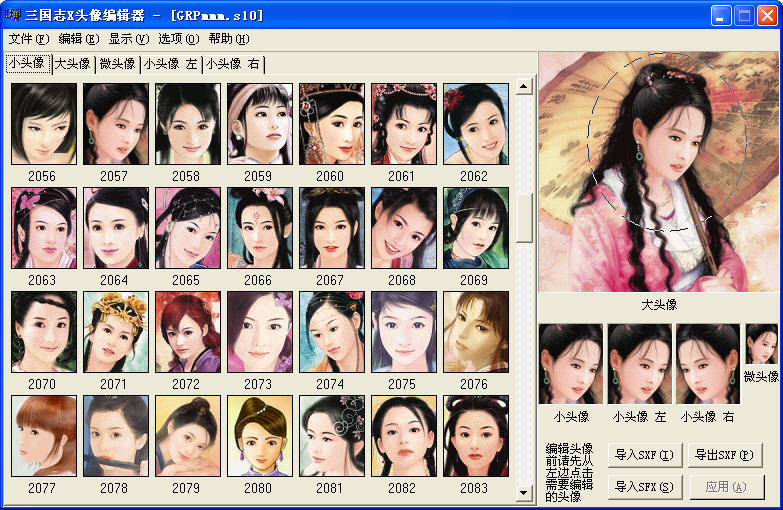This screenshot has width=783, height=510.
Task: Switch to the 小头像 左 tab
Action: coord(171,64)
